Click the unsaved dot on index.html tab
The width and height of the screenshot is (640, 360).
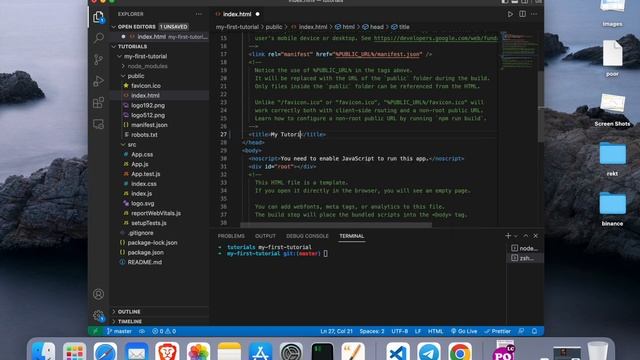[x=258, y=14]
